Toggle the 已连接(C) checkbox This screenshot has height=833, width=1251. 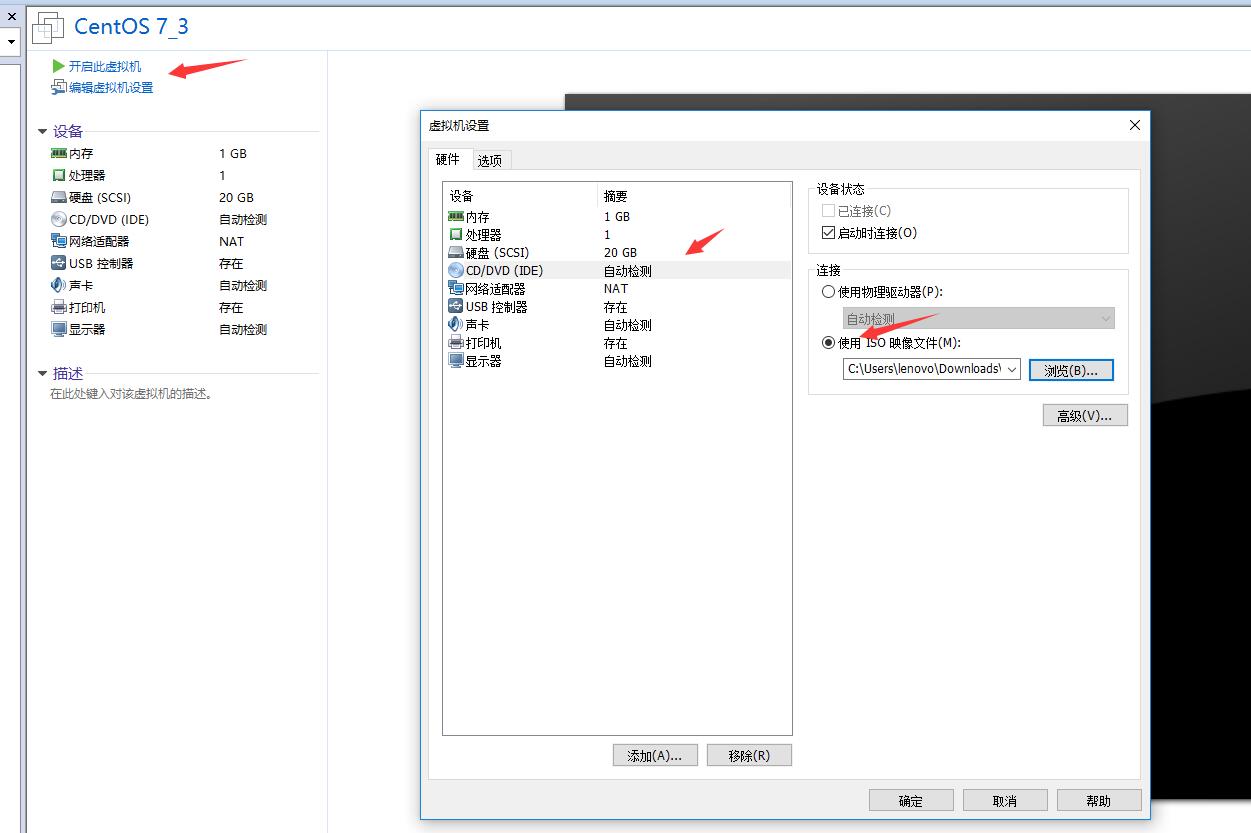click(x=827, y=211)
